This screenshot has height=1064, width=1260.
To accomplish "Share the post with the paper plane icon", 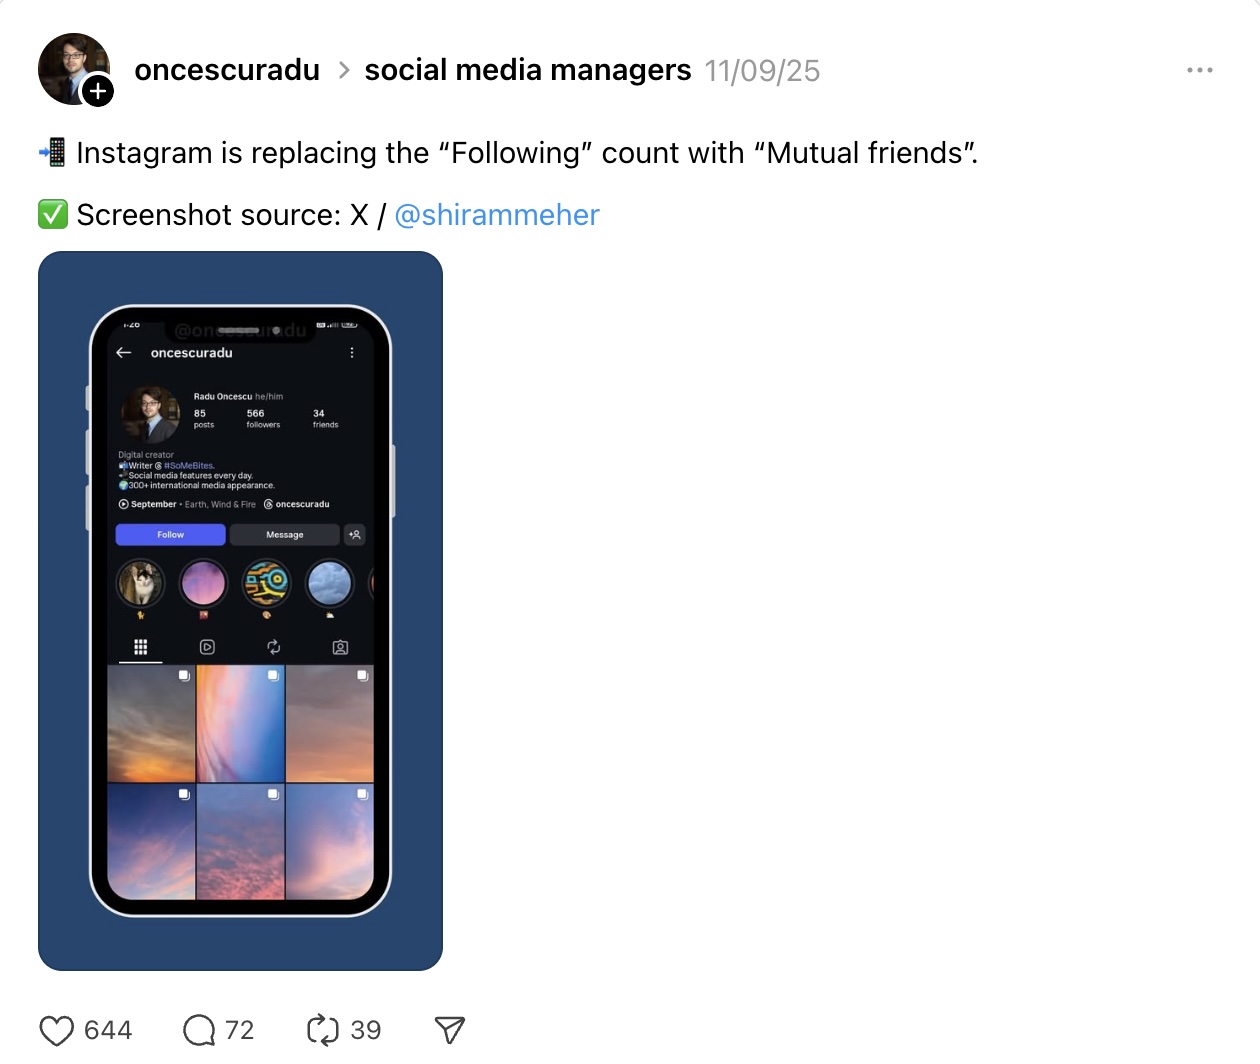I will (450, 1030).
